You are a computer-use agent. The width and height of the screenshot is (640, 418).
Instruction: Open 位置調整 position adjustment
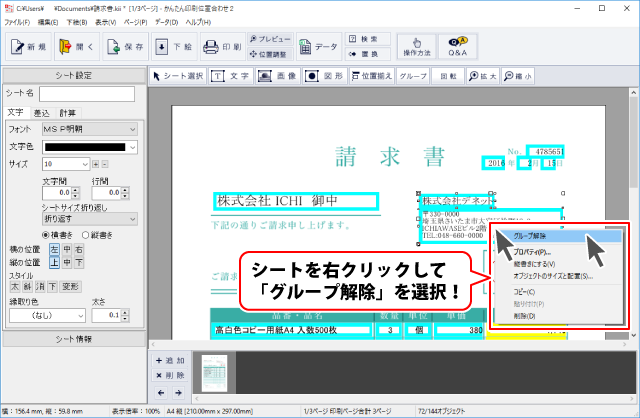click(x=270, y=54)
